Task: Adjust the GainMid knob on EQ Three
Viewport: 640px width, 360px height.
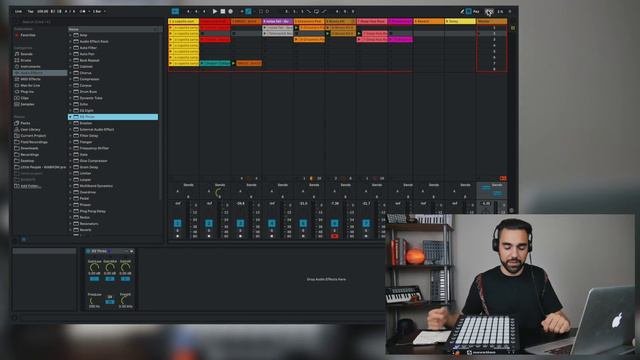Action: tap(110, 267)
